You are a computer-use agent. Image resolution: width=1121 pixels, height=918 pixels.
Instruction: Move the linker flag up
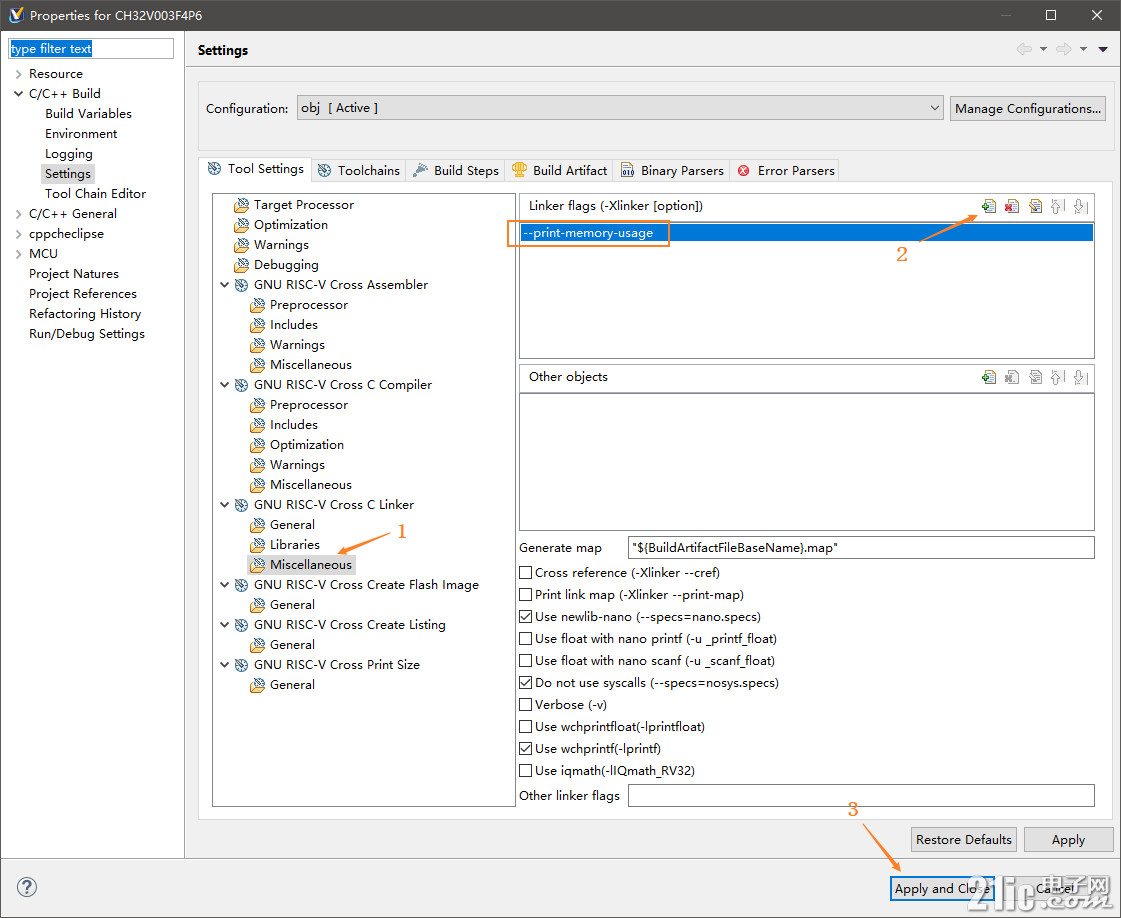1057,206
